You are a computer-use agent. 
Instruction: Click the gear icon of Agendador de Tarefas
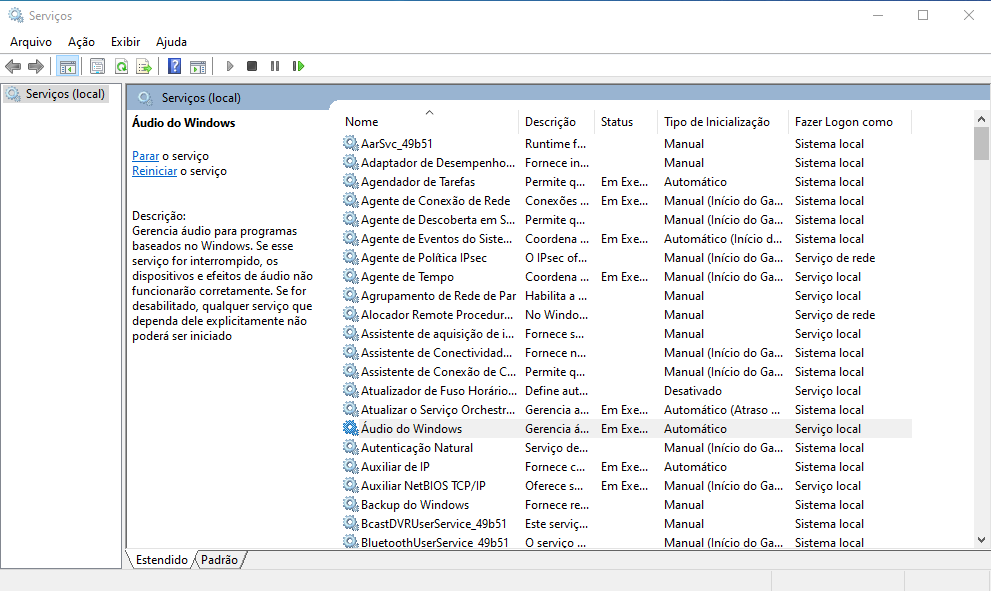click(x=351, y=181)
